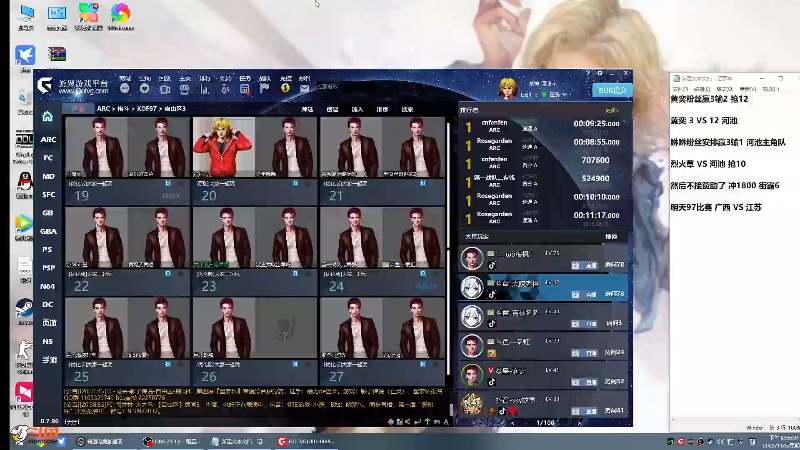The width and height of the screenshot is (800, 450).
Task: Click the room list vertical scrollbar
Action: (448, 247)
